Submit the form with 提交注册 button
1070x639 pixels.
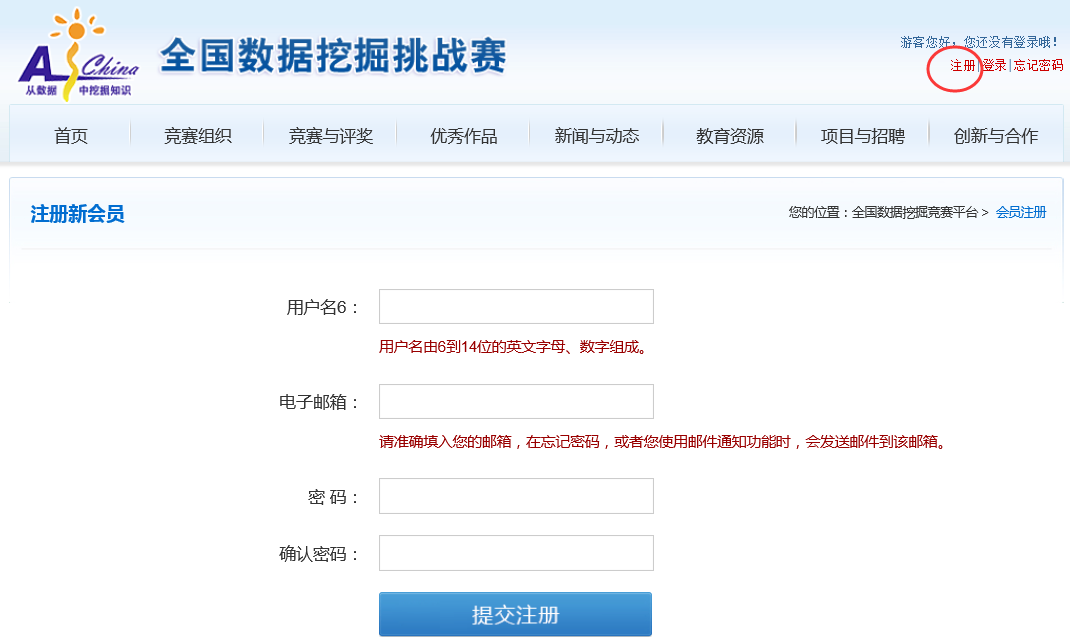pyautogui.click(x=516, y=614)
